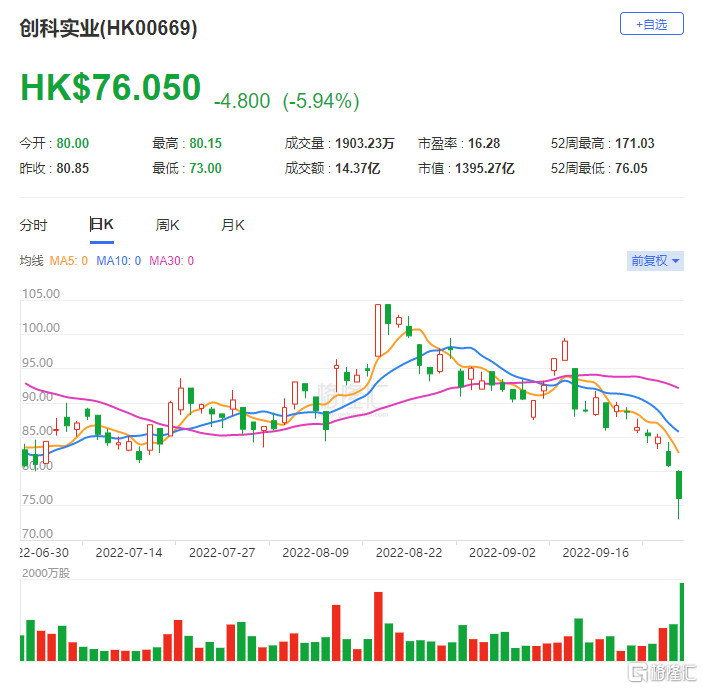Click the 105.00 price axis label

click(41, 294)
